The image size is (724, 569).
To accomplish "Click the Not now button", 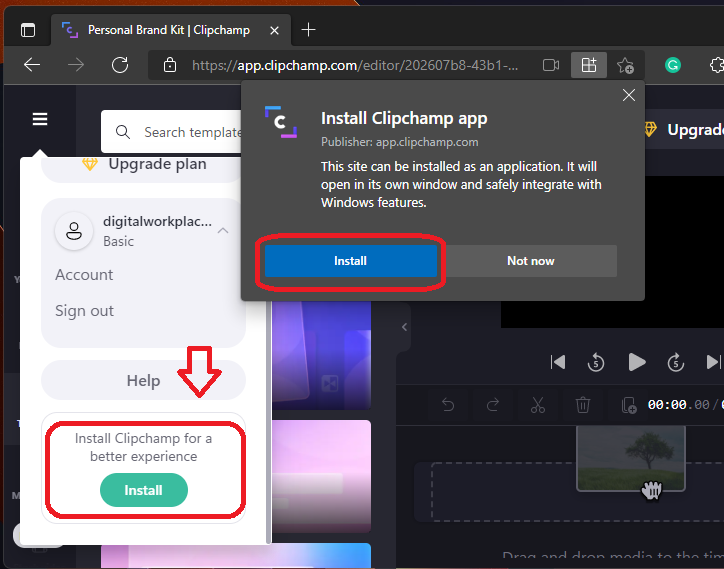I will click(531, 261).
